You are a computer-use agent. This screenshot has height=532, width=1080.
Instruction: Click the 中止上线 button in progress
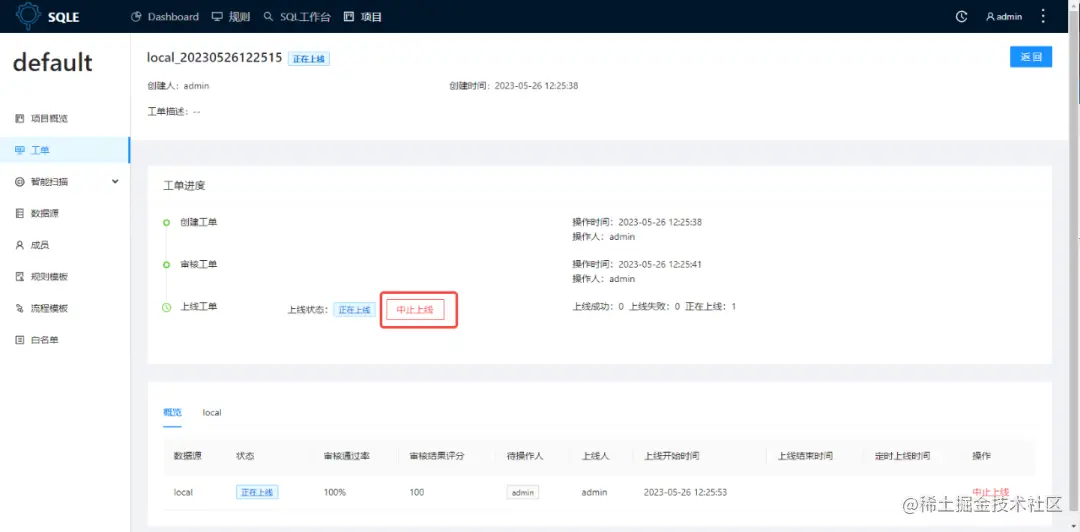coord(415,310)
